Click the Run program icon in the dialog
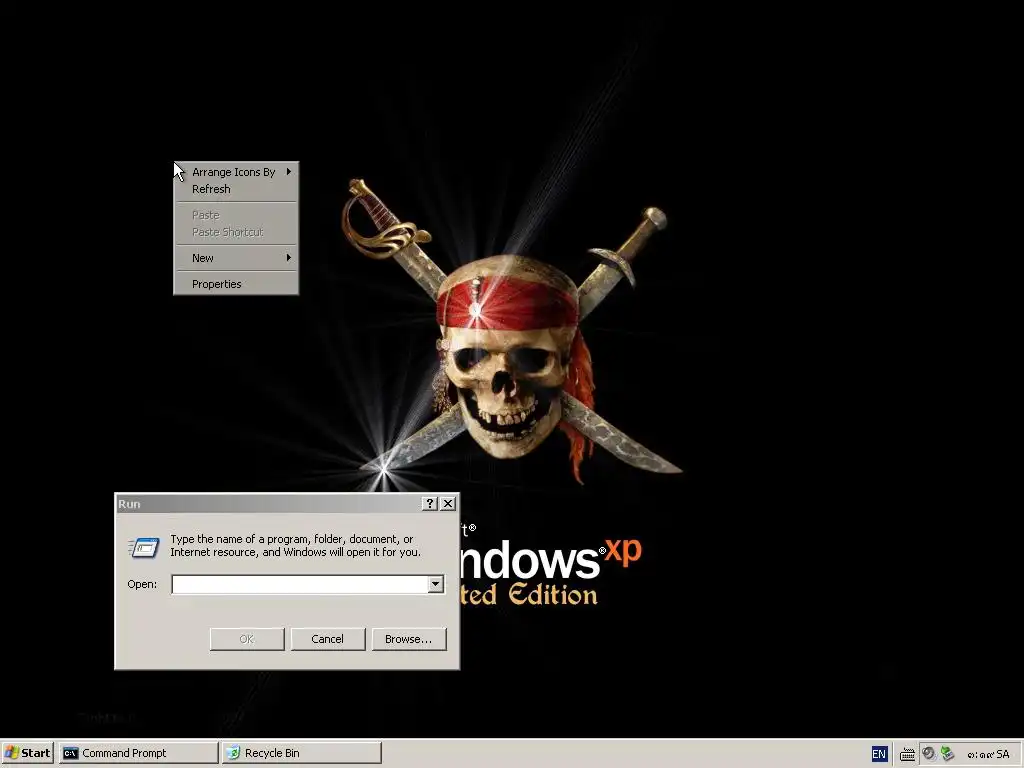The image size is (1024, 768). point(144,547)
